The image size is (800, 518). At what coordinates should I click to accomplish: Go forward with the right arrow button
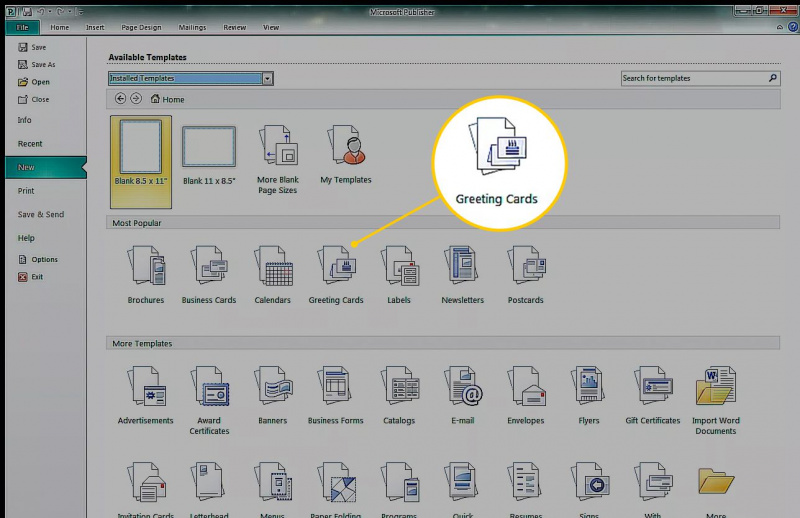136,98
